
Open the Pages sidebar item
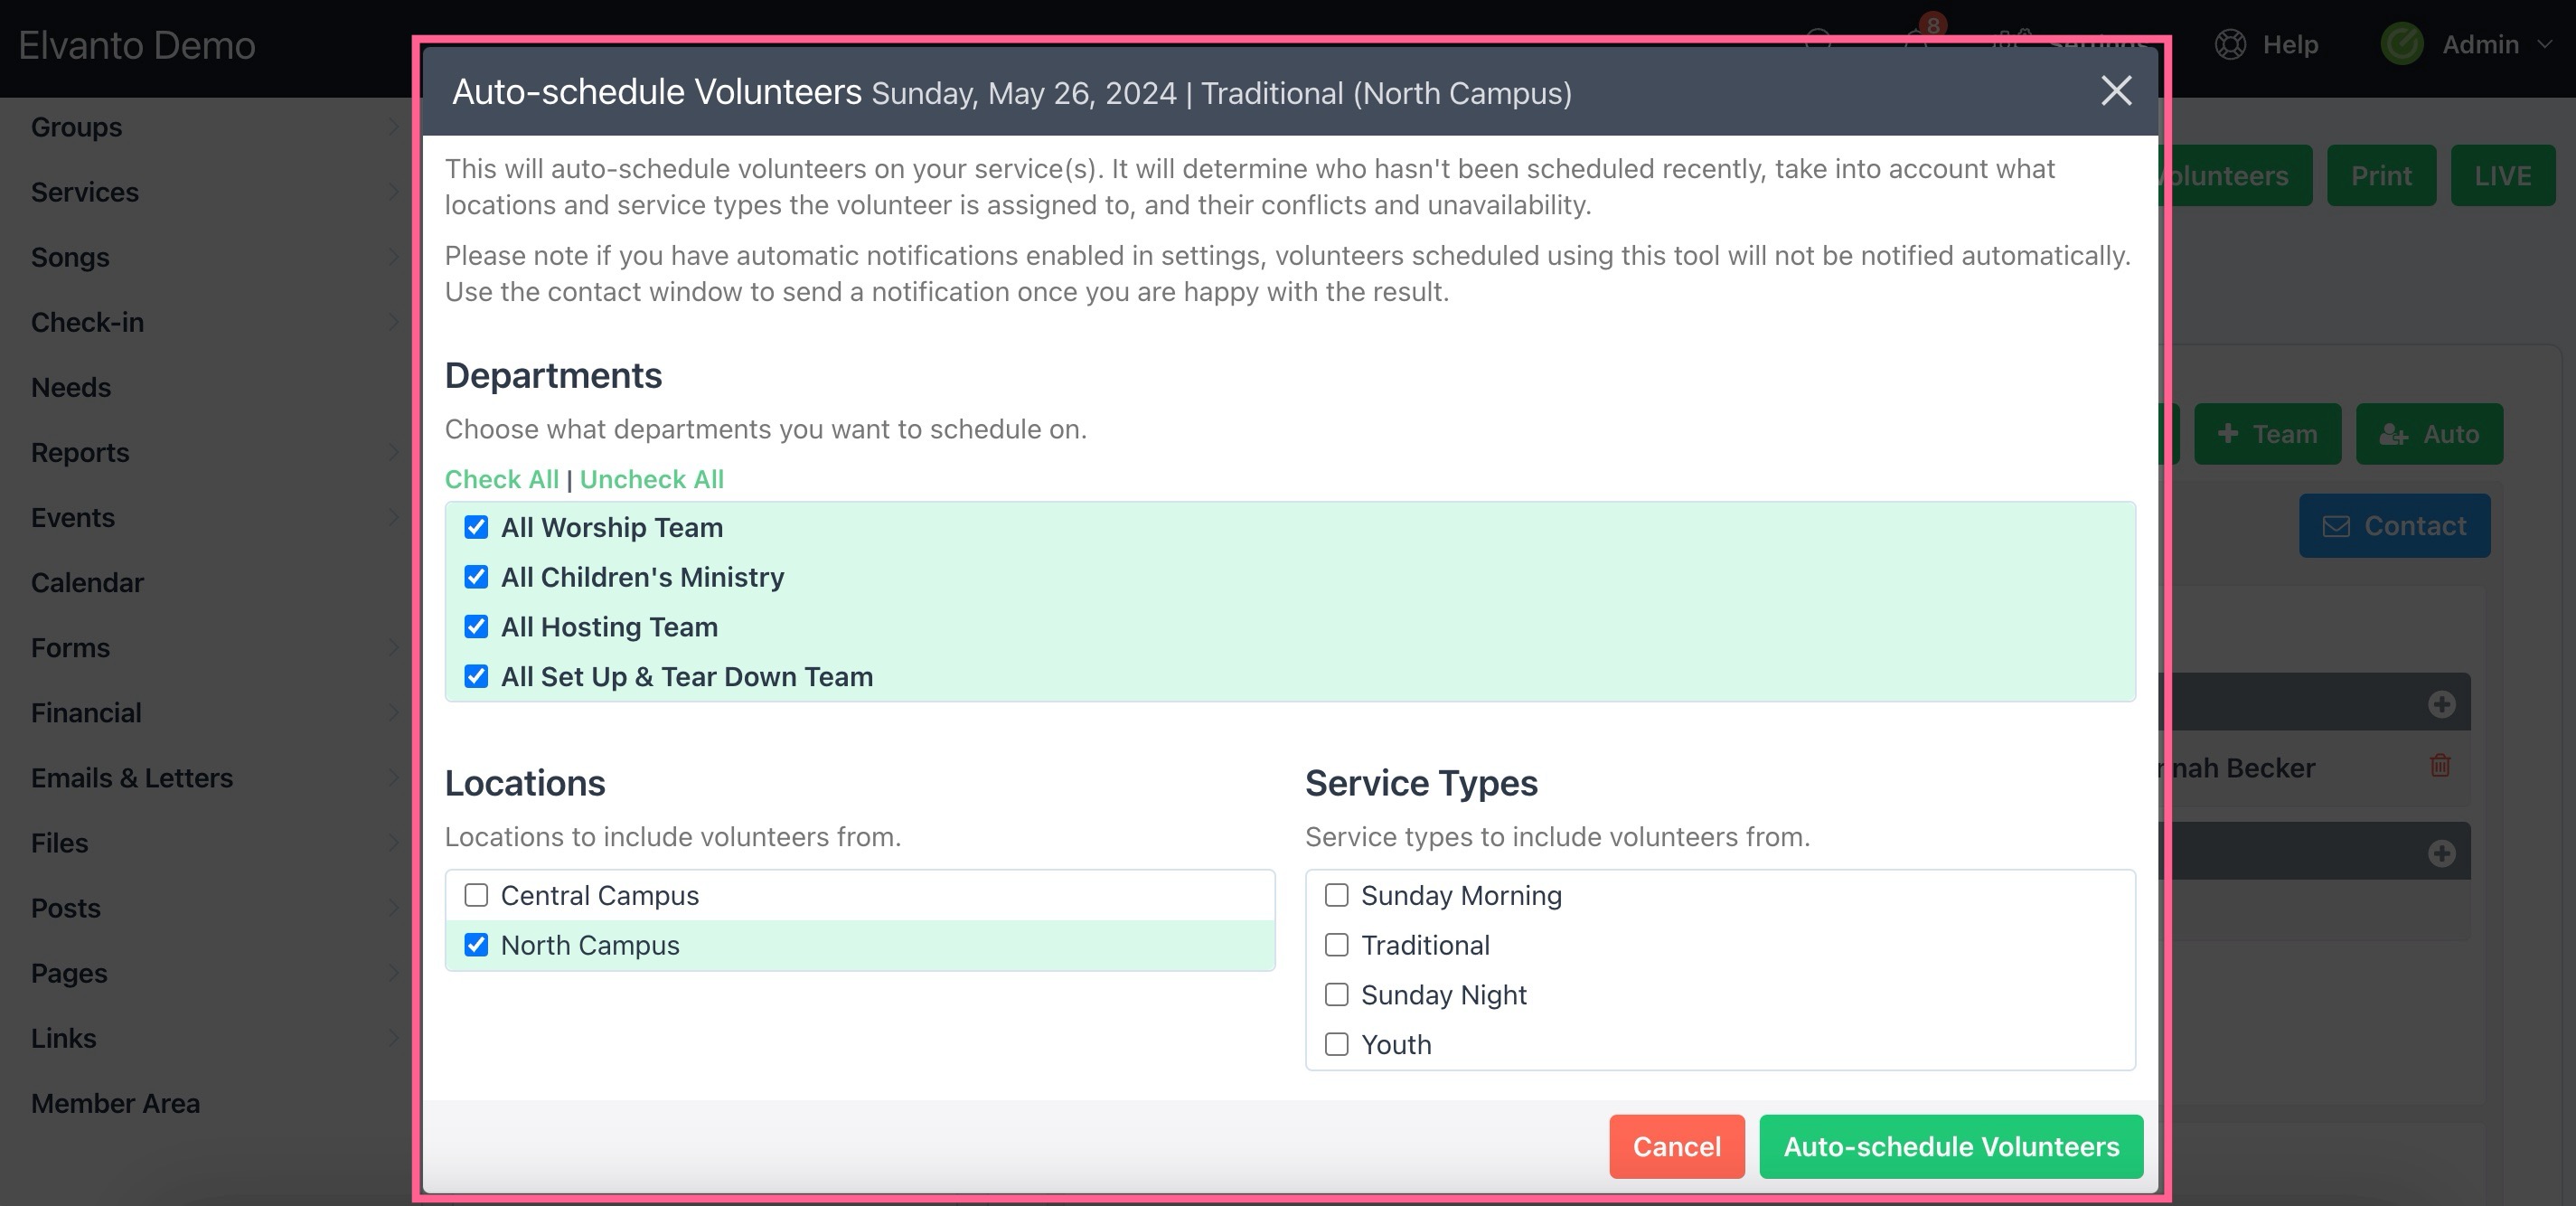[69, 973]
